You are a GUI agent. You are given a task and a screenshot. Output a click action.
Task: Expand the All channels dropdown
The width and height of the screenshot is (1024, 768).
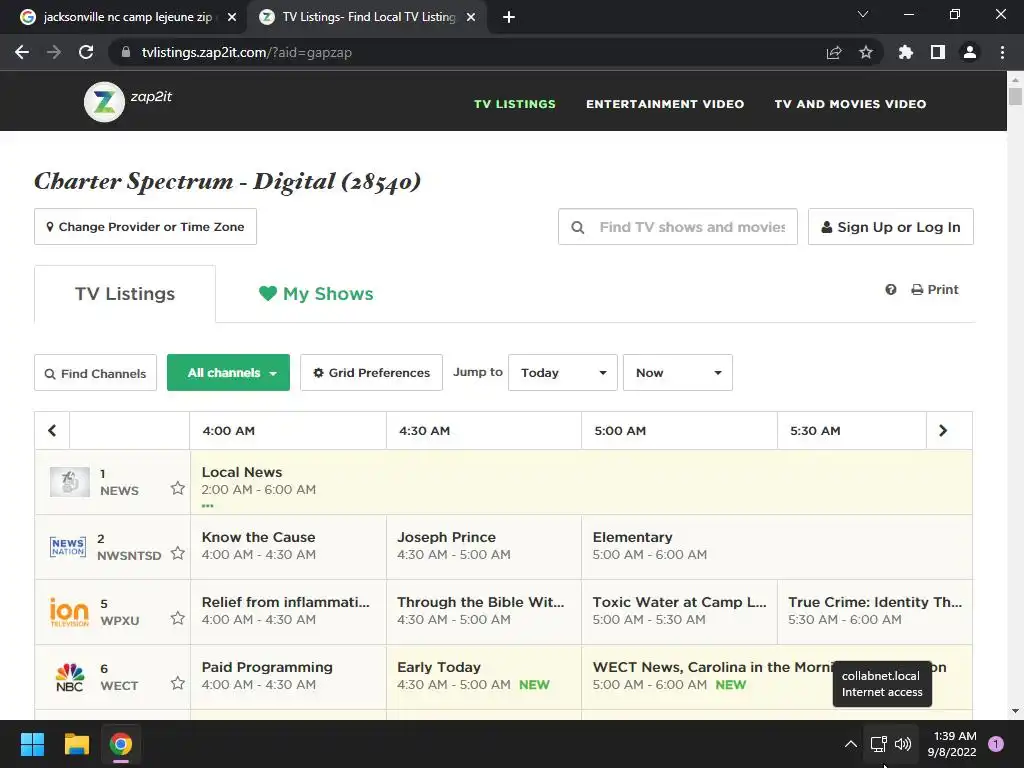pyautogui.click(x=229, y=372)
